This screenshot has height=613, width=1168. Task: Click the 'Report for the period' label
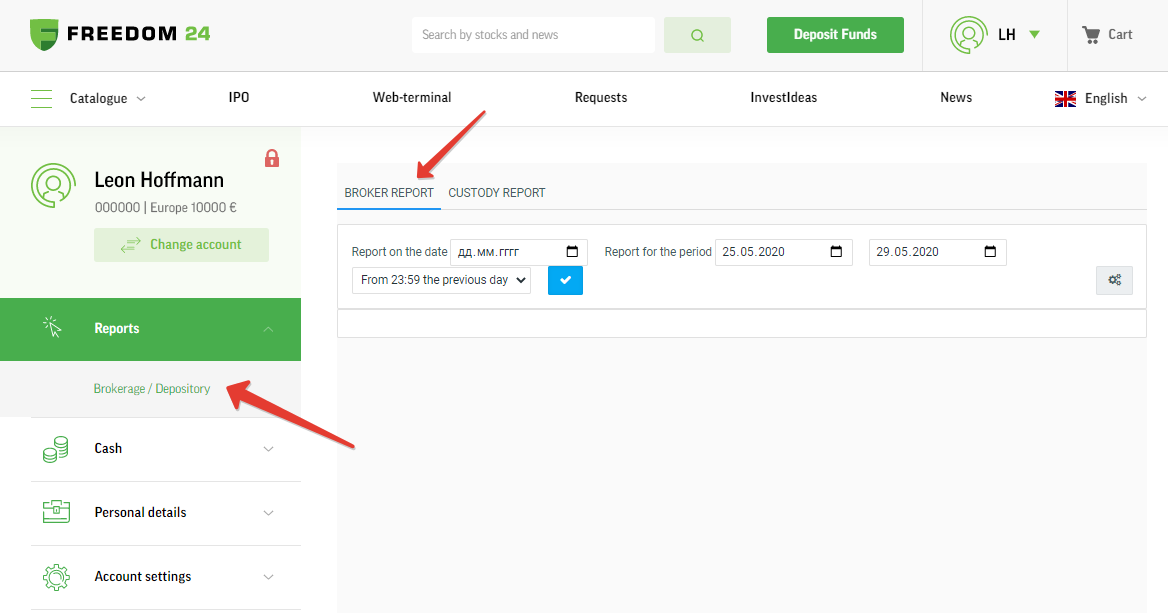[658, 252]
